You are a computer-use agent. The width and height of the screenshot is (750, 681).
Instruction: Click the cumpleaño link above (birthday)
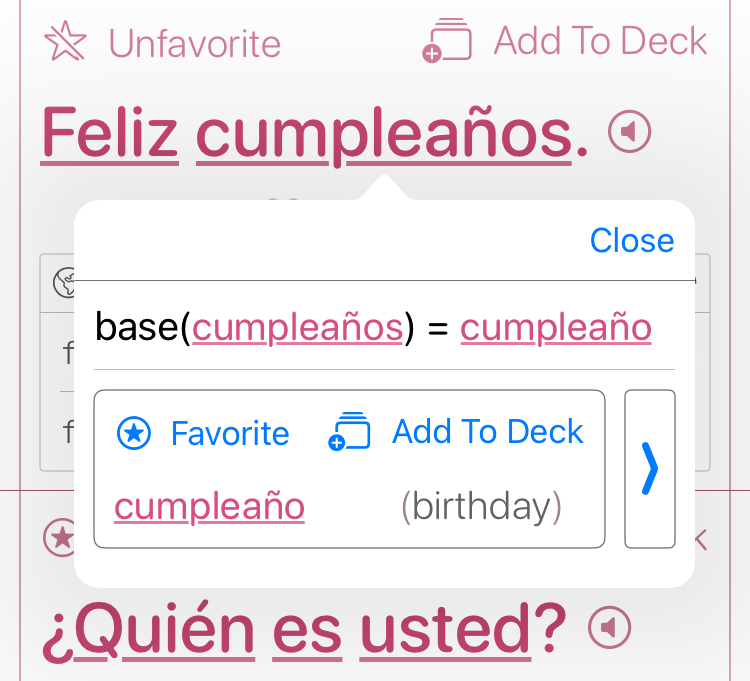click(209, 507)
